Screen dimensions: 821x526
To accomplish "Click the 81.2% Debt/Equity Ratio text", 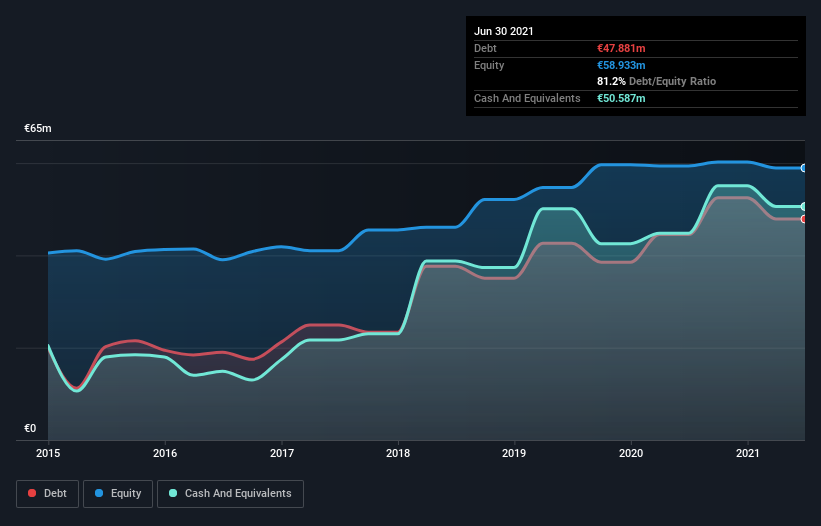I will pyautogui.click(x=657, y=81).
